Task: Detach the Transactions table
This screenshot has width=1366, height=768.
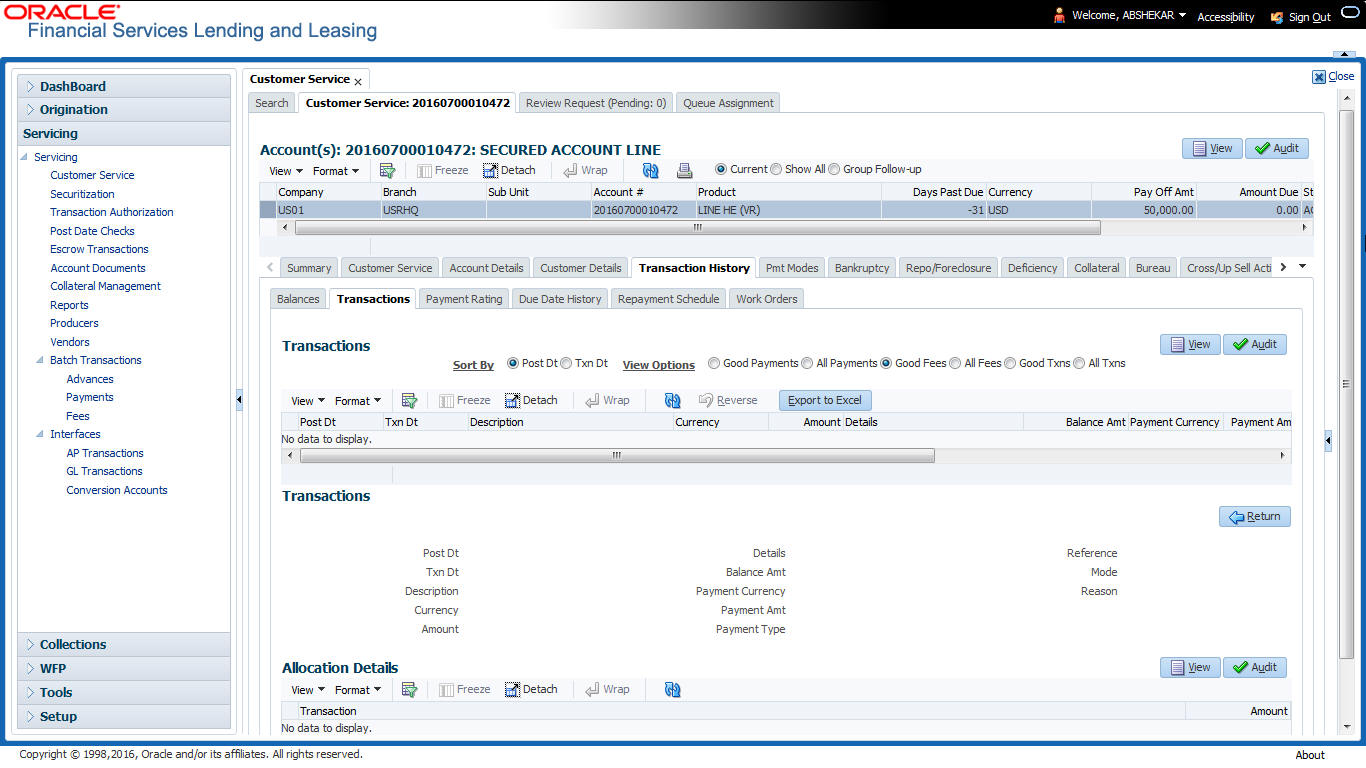Action: tap(531, 400)
